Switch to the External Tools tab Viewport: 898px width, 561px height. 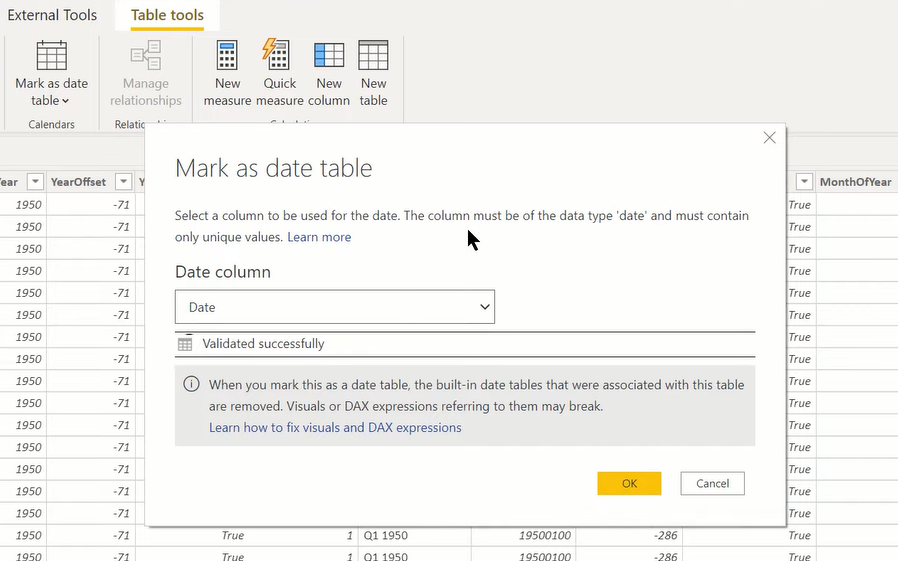coord(52,15)
